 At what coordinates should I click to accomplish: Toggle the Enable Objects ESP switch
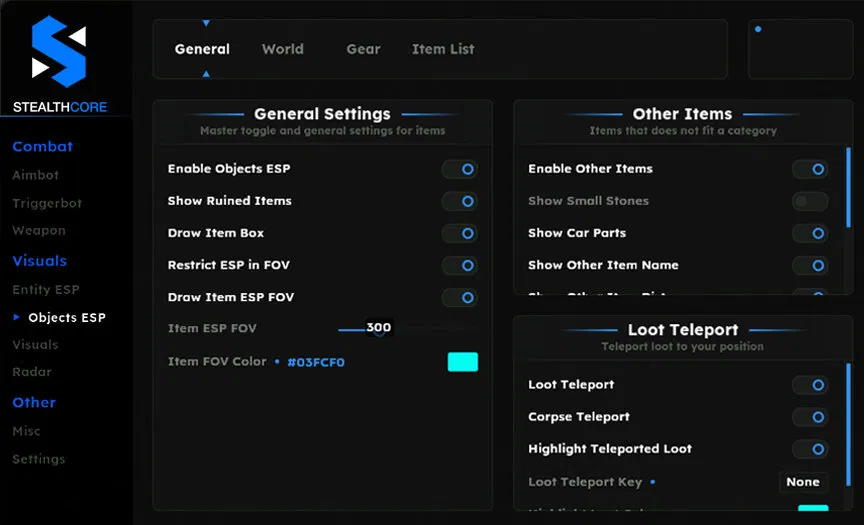pos(460,169)
